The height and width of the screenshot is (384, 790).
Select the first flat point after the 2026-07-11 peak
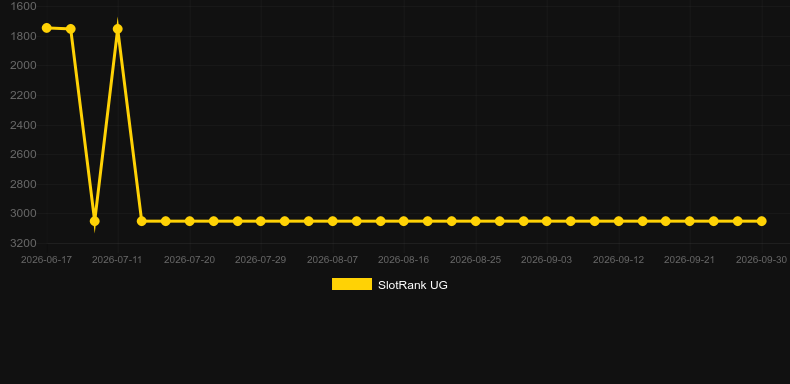coord(142,221)
